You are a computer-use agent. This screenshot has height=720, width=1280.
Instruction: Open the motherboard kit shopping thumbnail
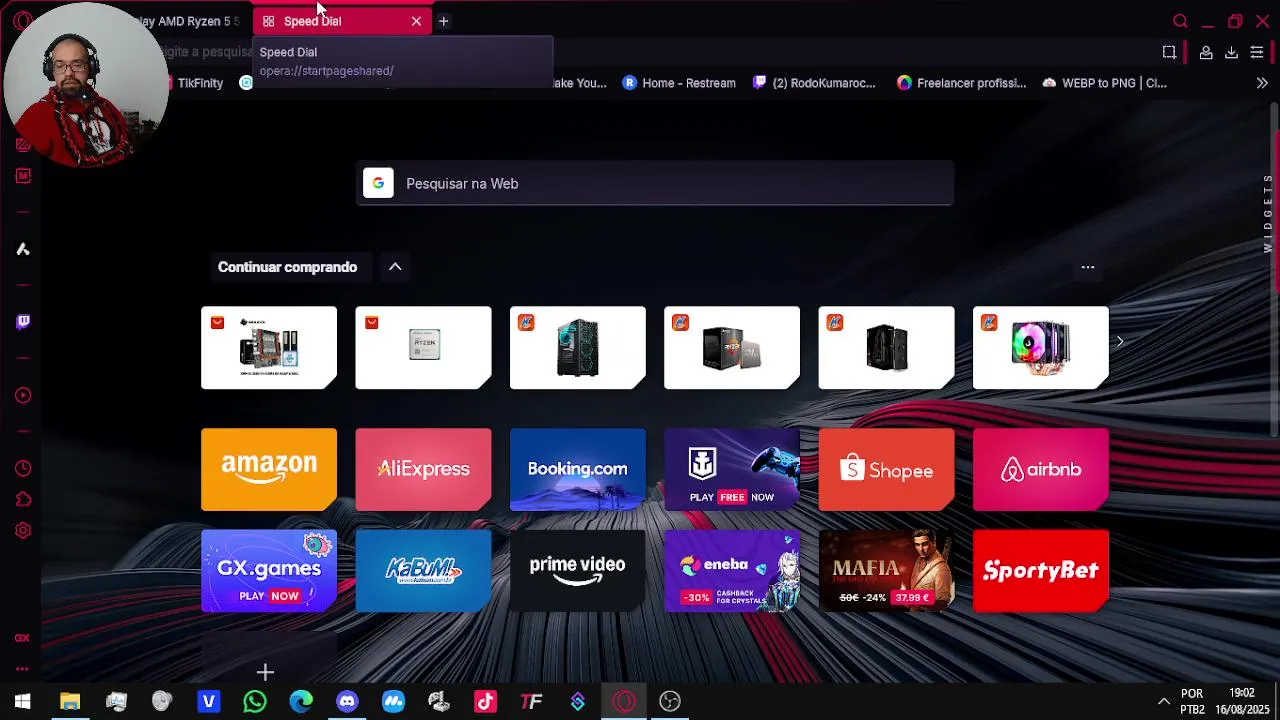pyautogui.click(x=269, y=348)
